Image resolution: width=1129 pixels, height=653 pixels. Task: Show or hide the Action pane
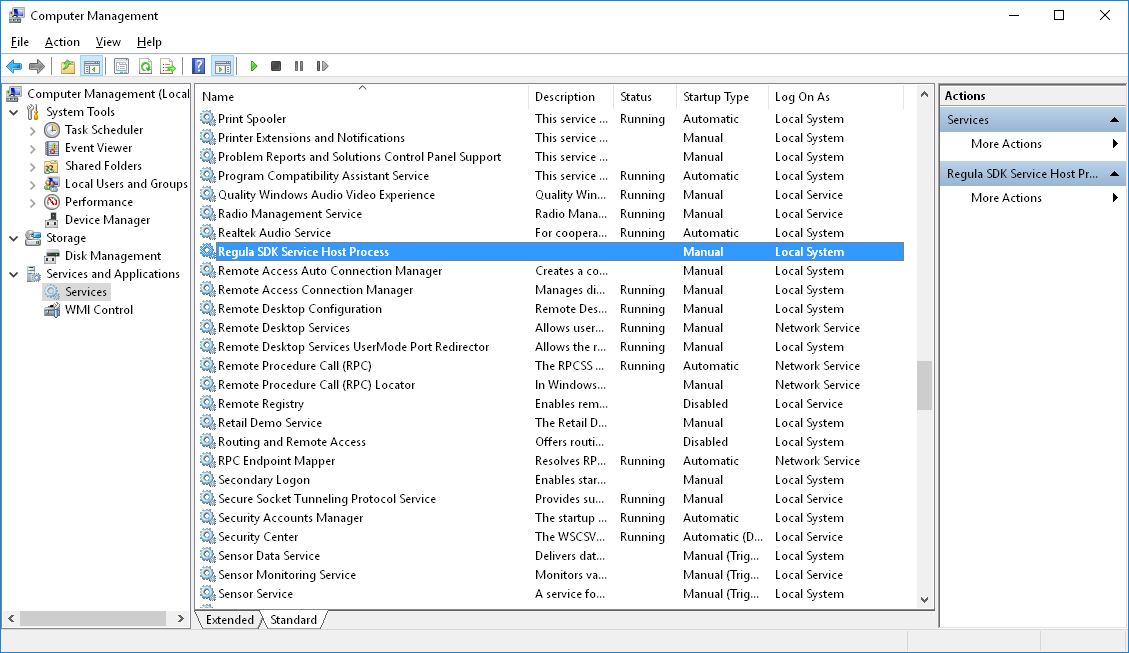click(222, 66)
